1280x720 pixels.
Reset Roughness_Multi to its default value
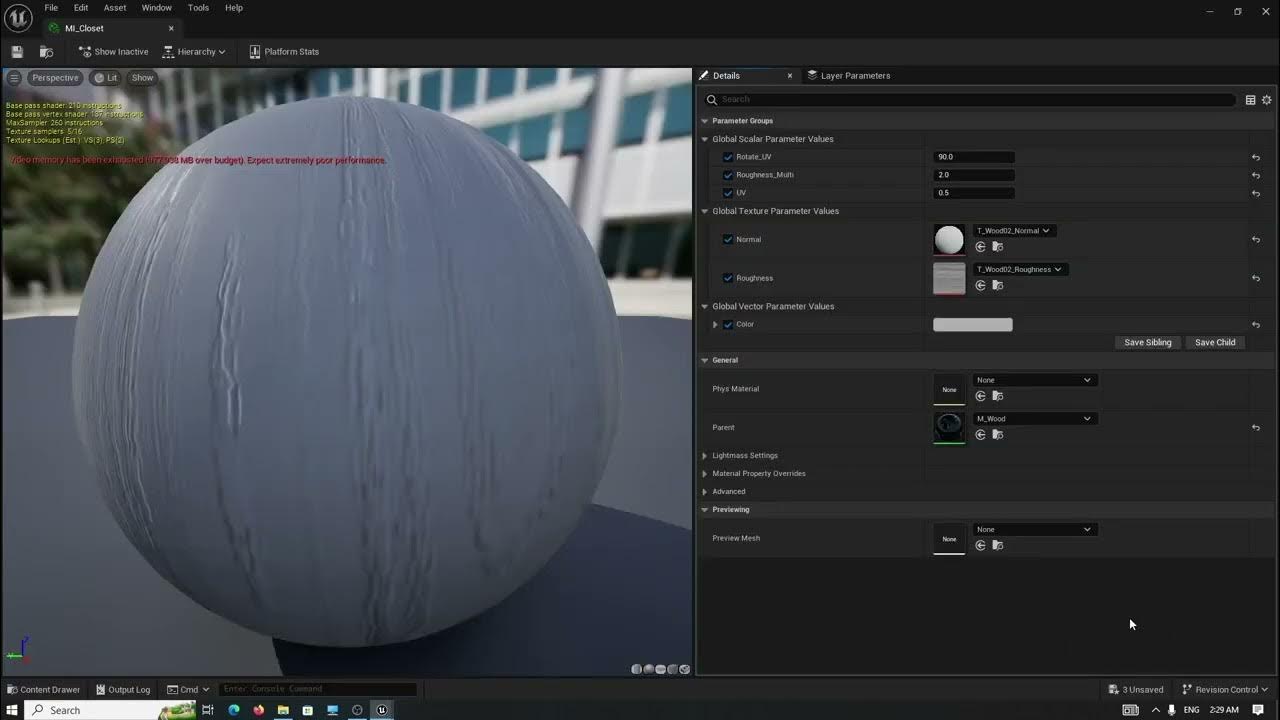pos(1255,175)
